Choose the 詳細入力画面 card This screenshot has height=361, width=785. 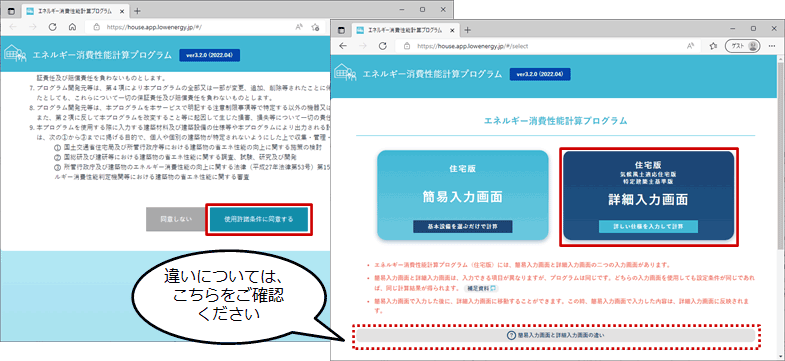(648, 195)
